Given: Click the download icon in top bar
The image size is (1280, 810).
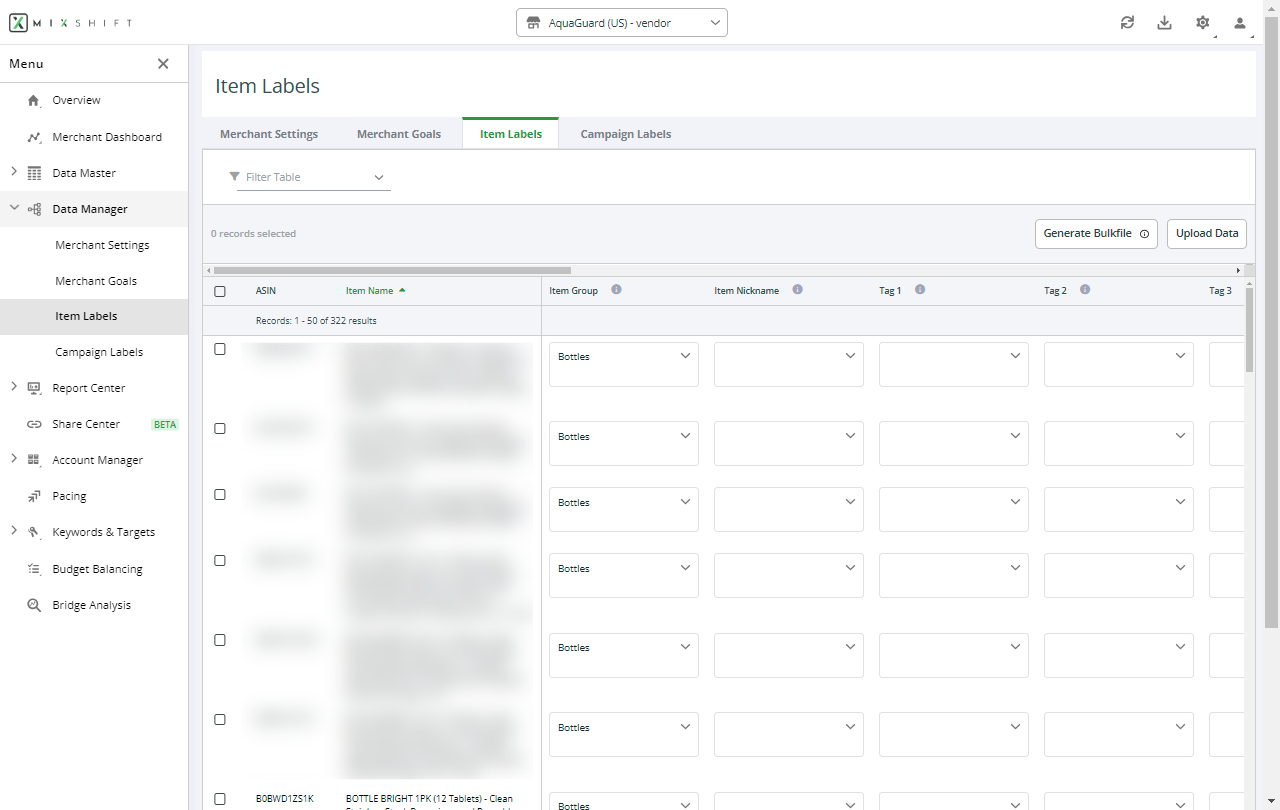Looking at the screenshot, I should click(1164, 23).
